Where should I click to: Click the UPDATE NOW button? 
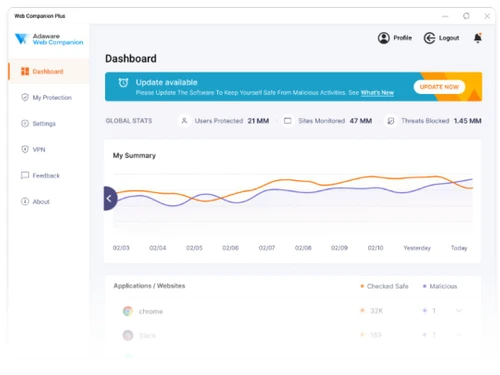click(x=439, y=87)
